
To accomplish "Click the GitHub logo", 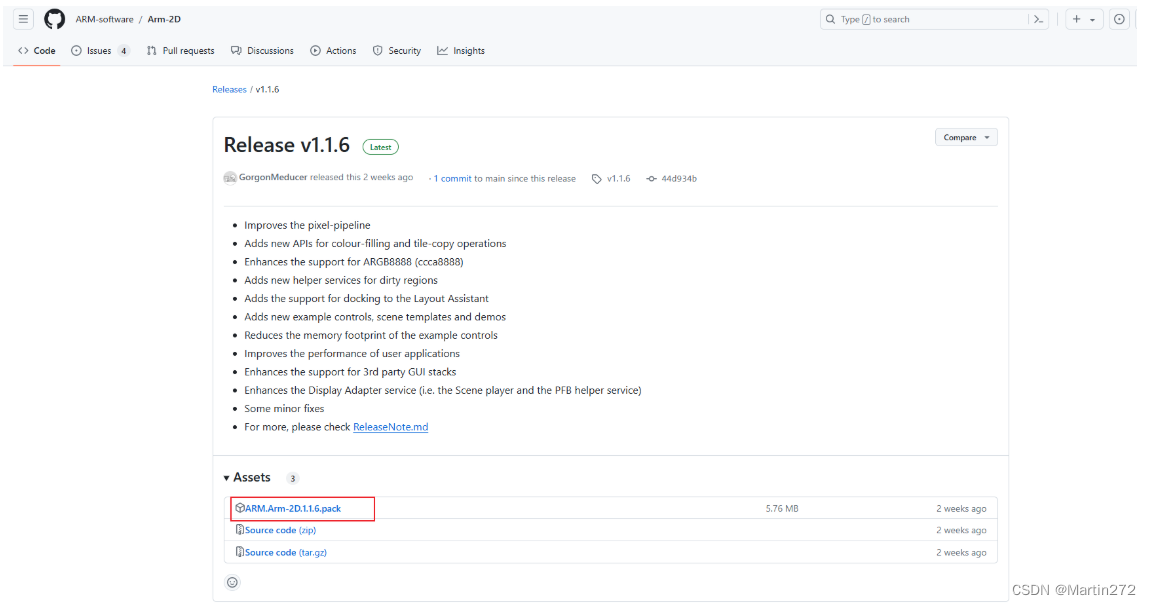I will (54, 19).
